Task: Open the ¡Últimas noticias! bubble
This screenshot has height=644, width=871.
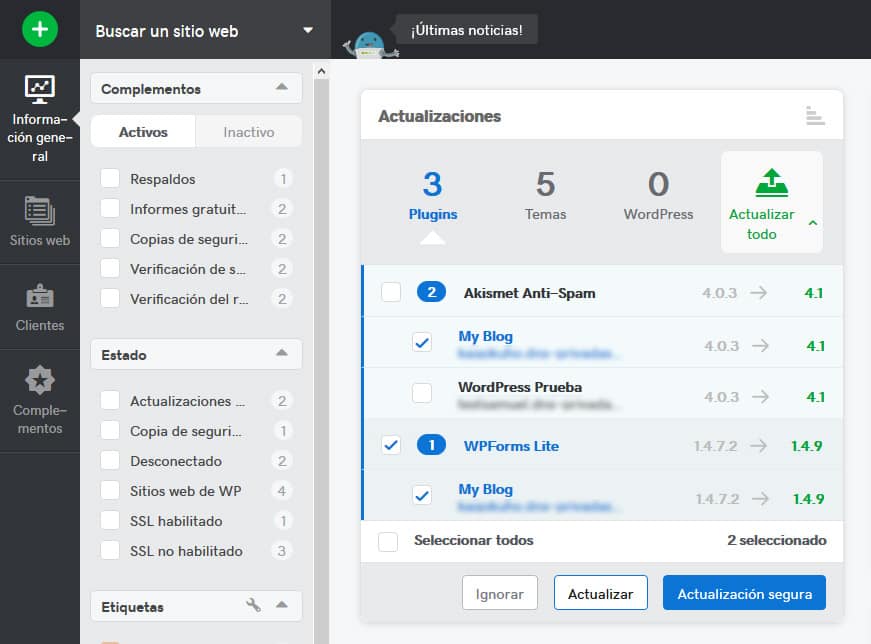Action: pyautogui.click(x=467, y=29)
